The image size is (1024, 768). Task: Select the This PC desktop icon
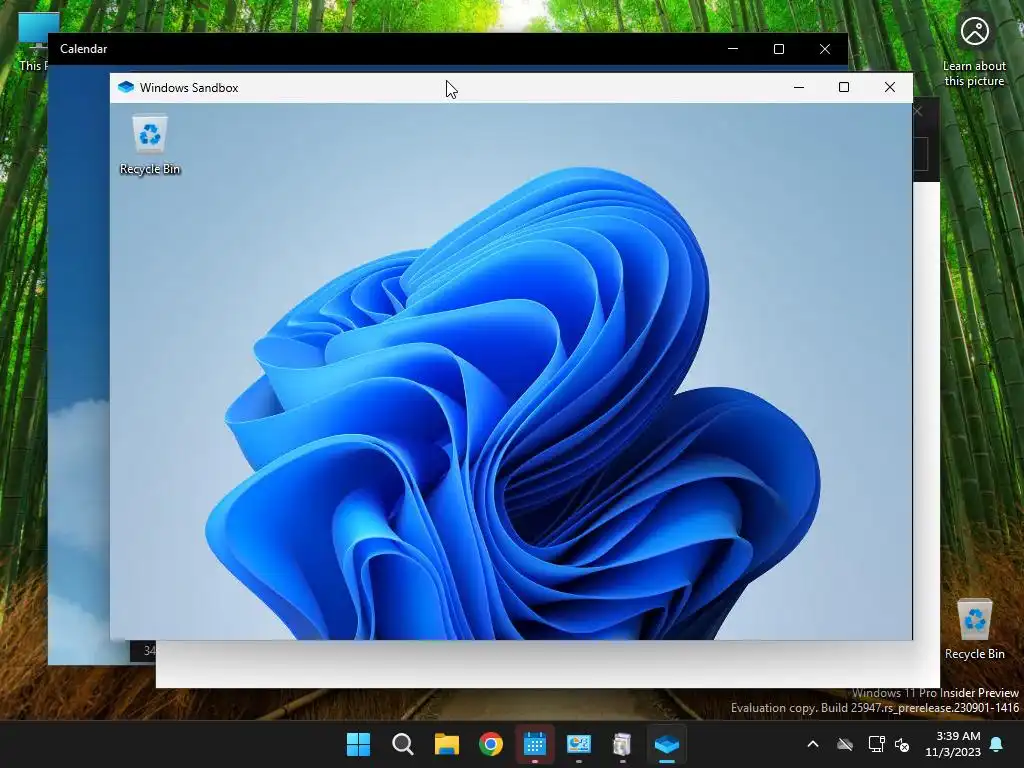tap(33, 42)
